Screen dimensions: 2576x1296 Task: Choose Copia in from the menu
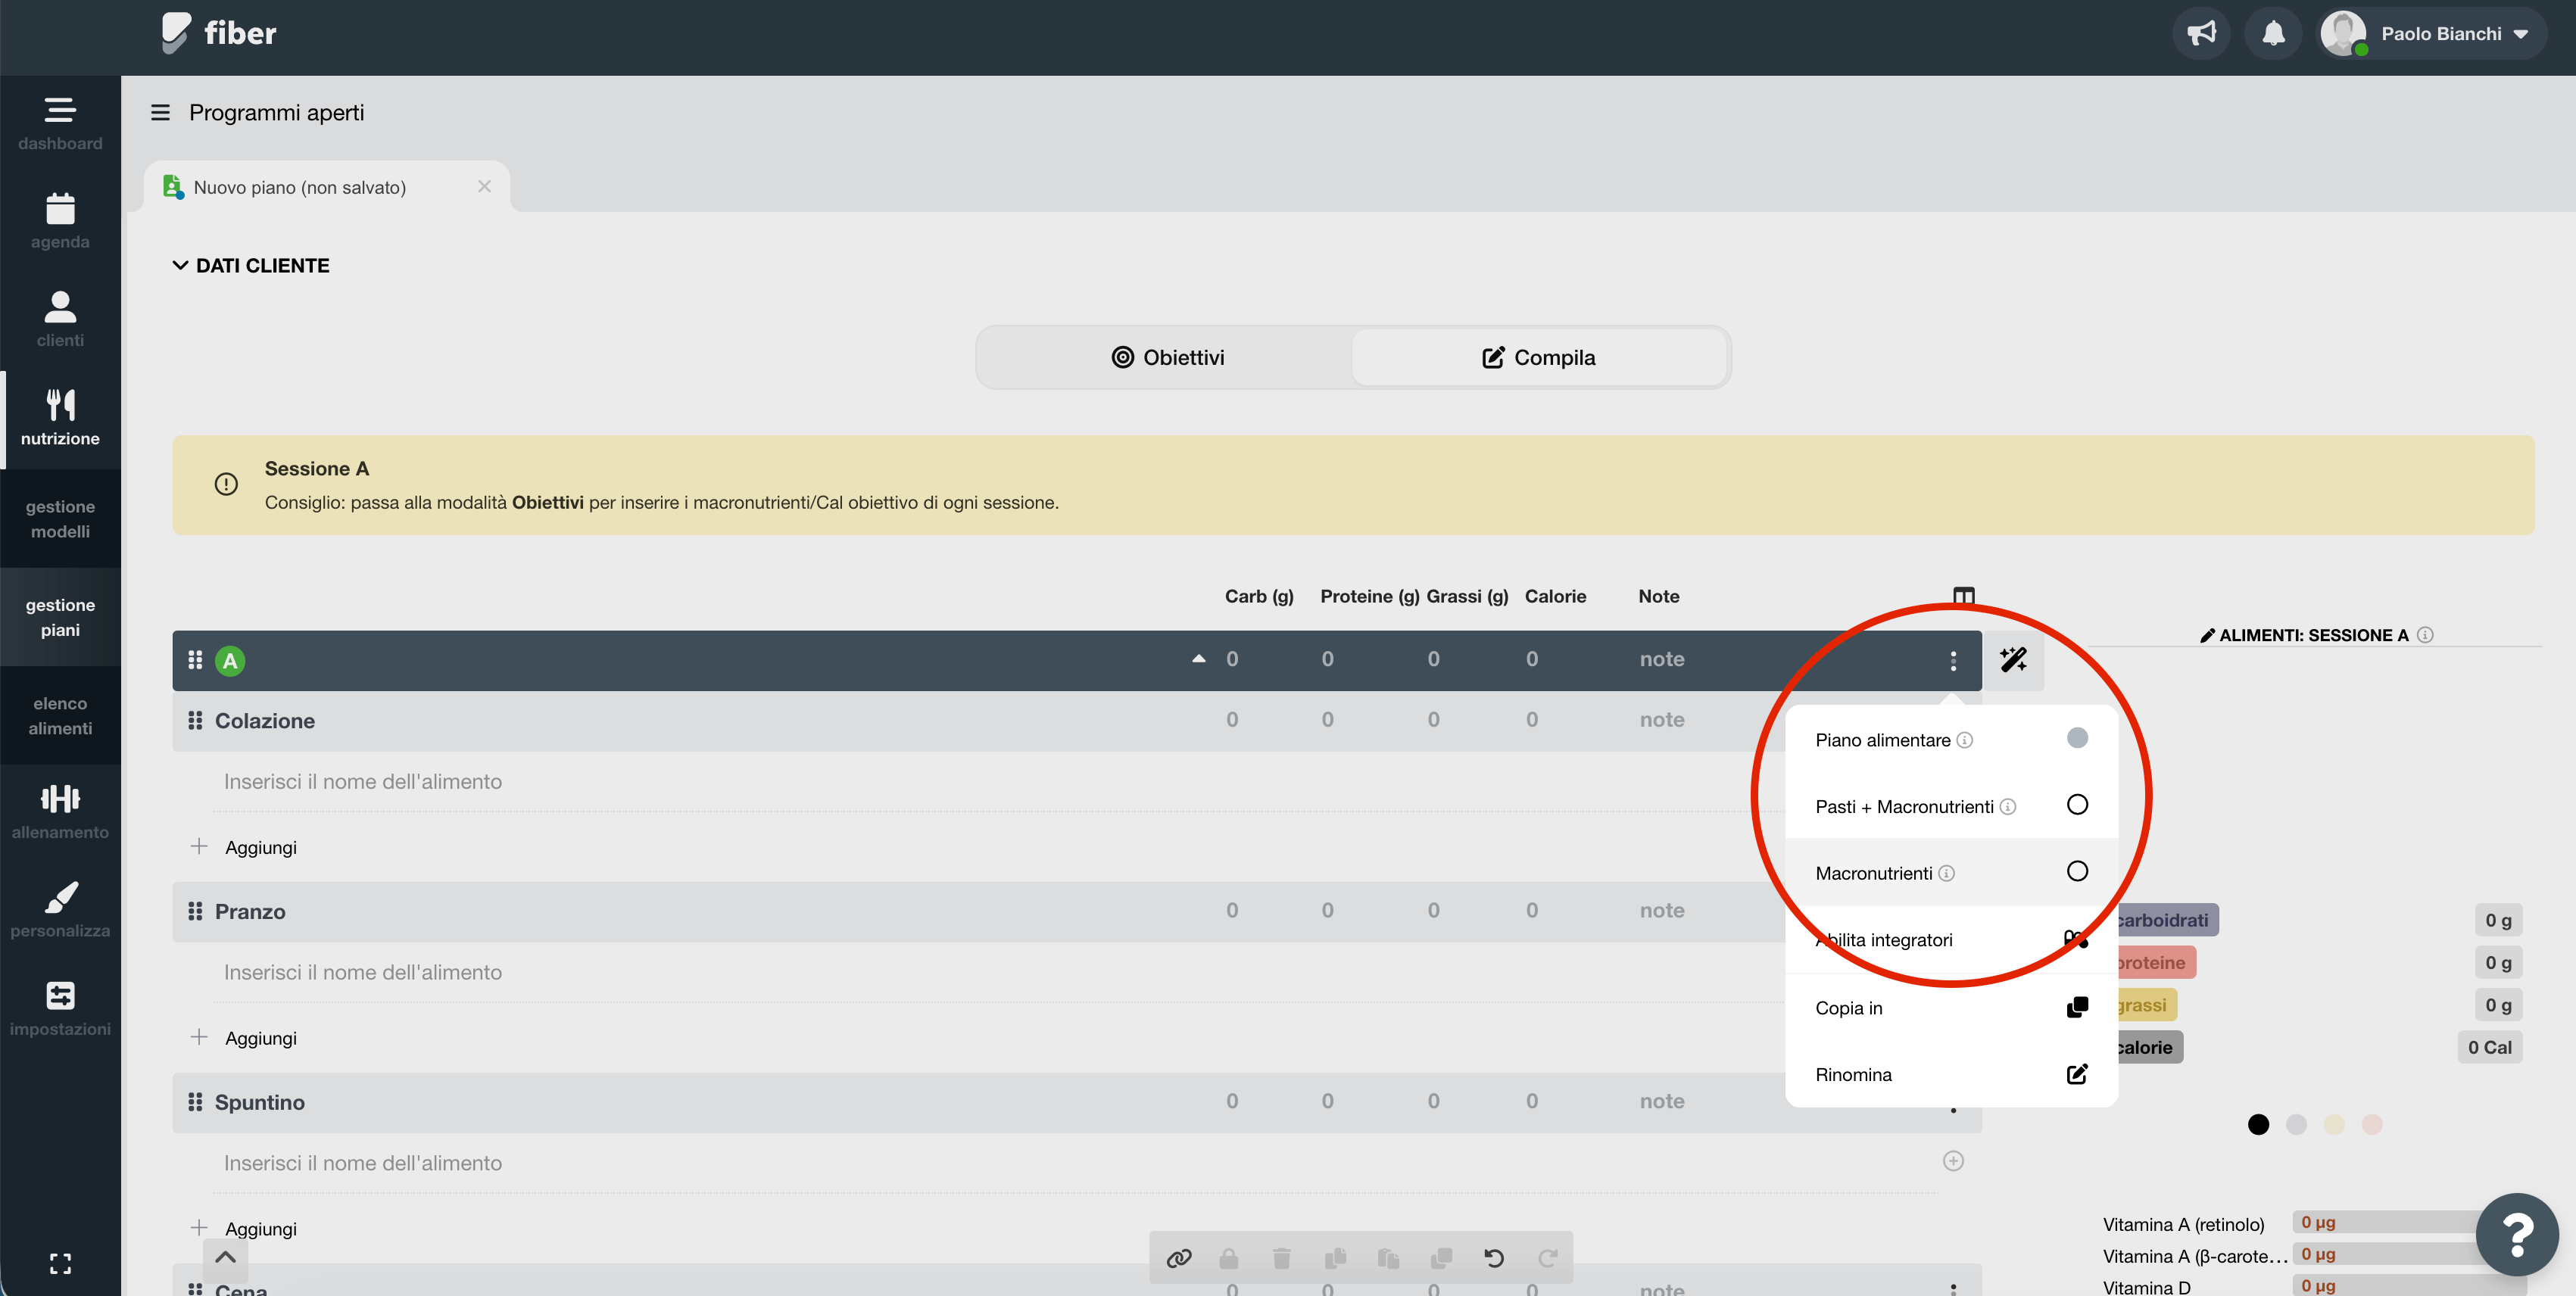pos(1951,1008)
